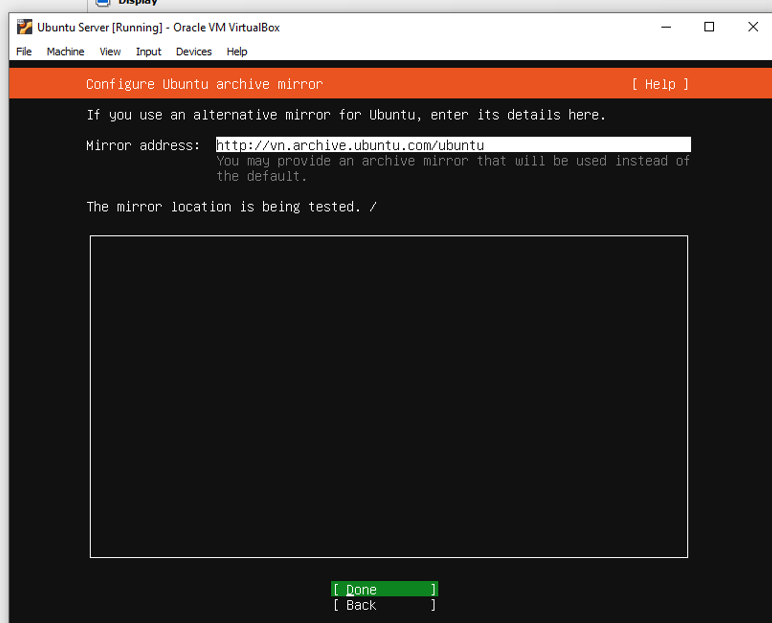The width and height of the screenshot is (772, 623).
Task: Minimize the VirtualBox VM window
Action: tap(664, 27)
